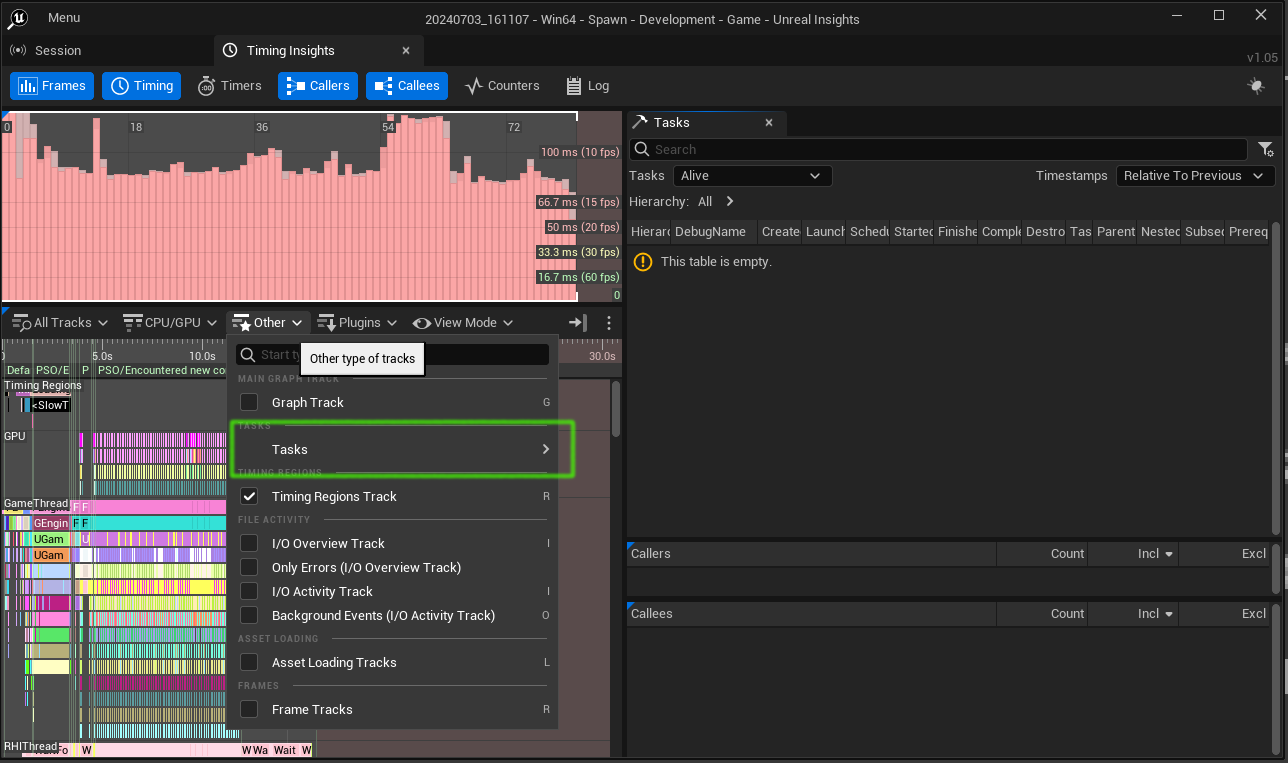Open the three-dot more options menu
This screenshot has height=763, width=1288.
pyautogui.click(x=609, y=322)
